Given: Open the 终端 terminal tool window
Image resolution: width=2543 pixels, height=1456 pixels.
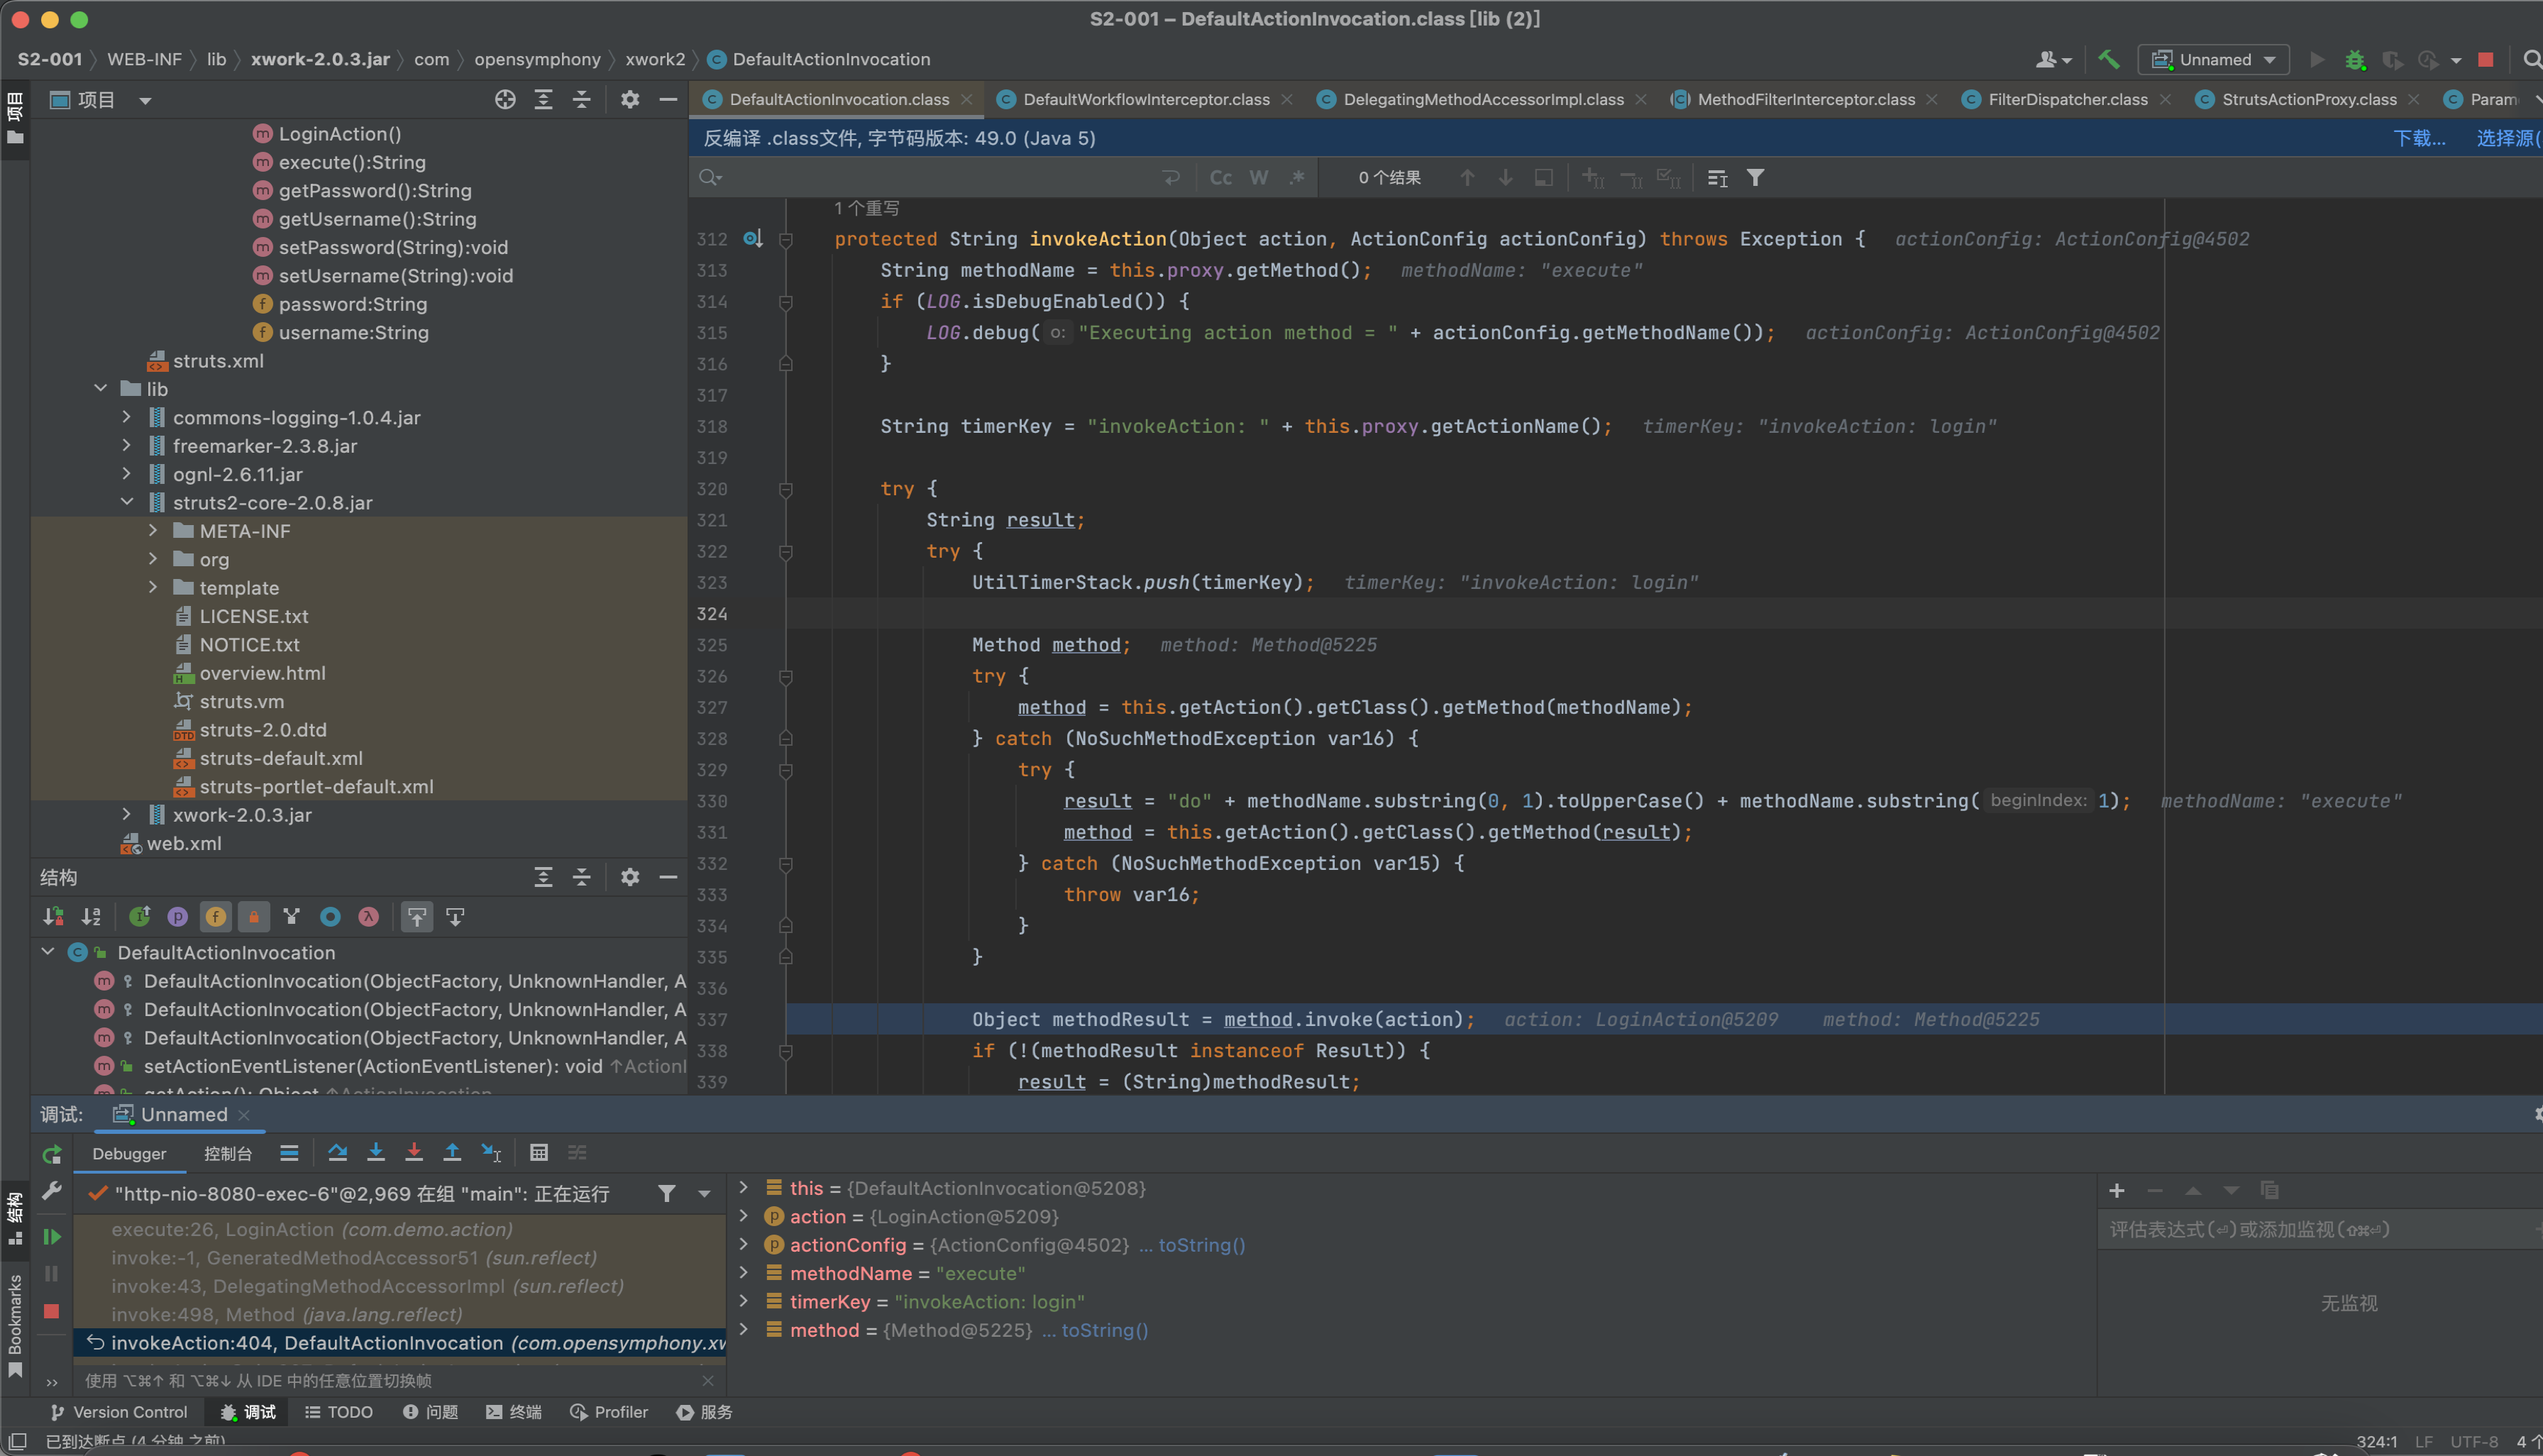Looking at the screenshot, I should pos(514,1412).
